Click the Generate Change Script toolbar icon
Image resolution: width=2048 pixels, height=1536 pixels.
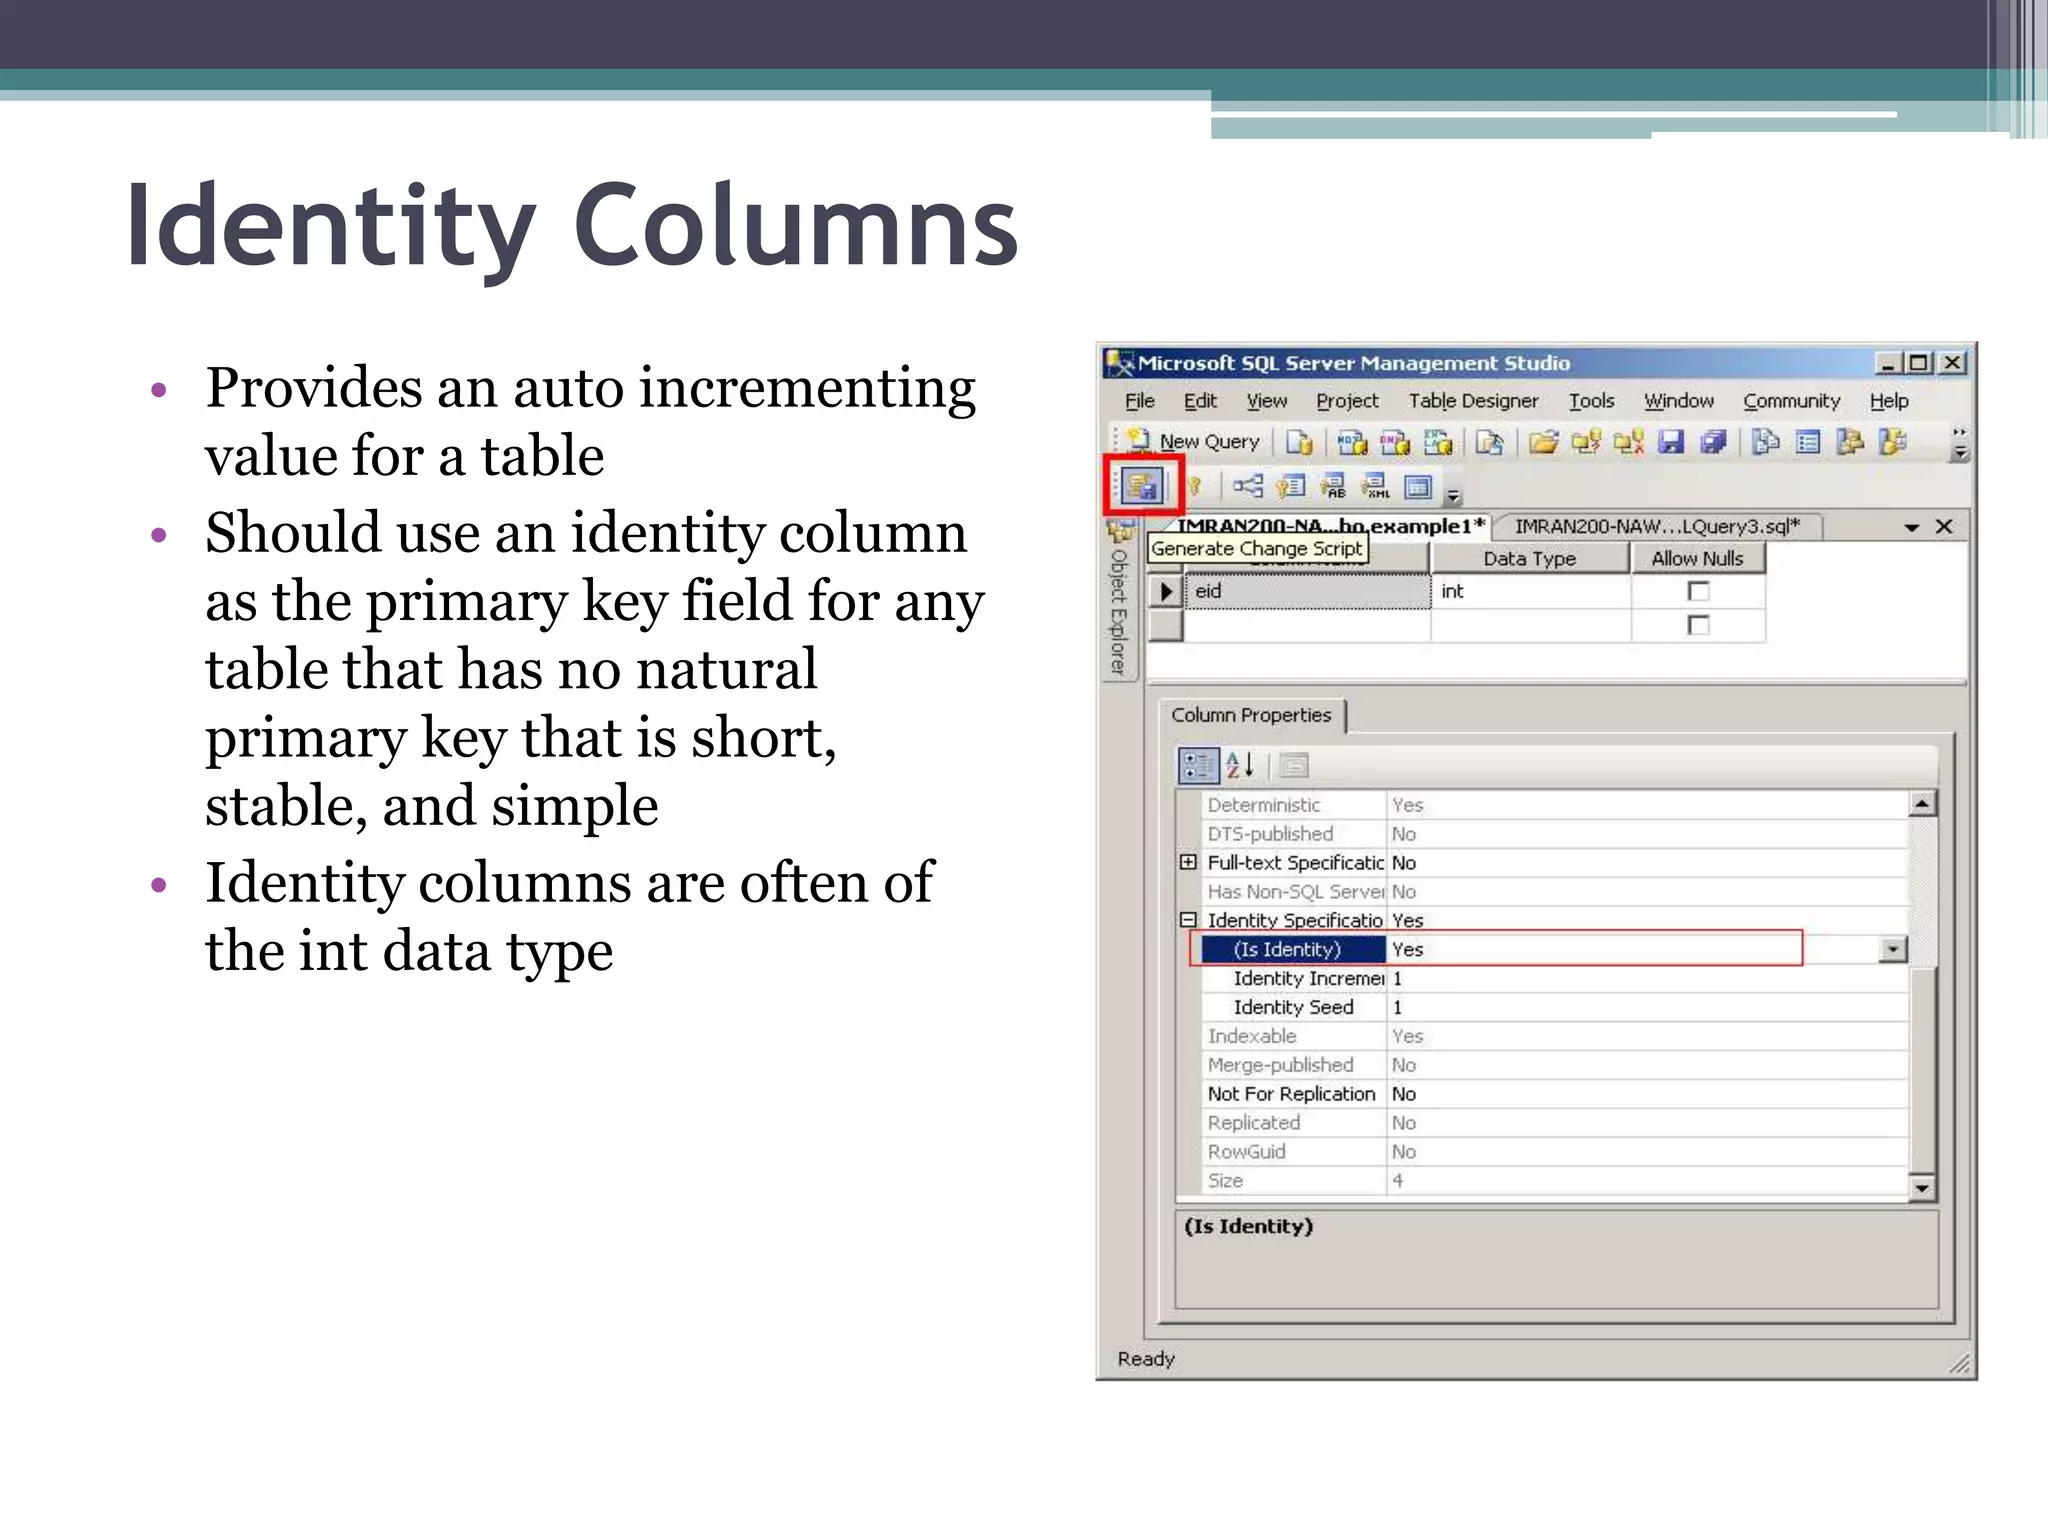click(x=1142, y=487)
